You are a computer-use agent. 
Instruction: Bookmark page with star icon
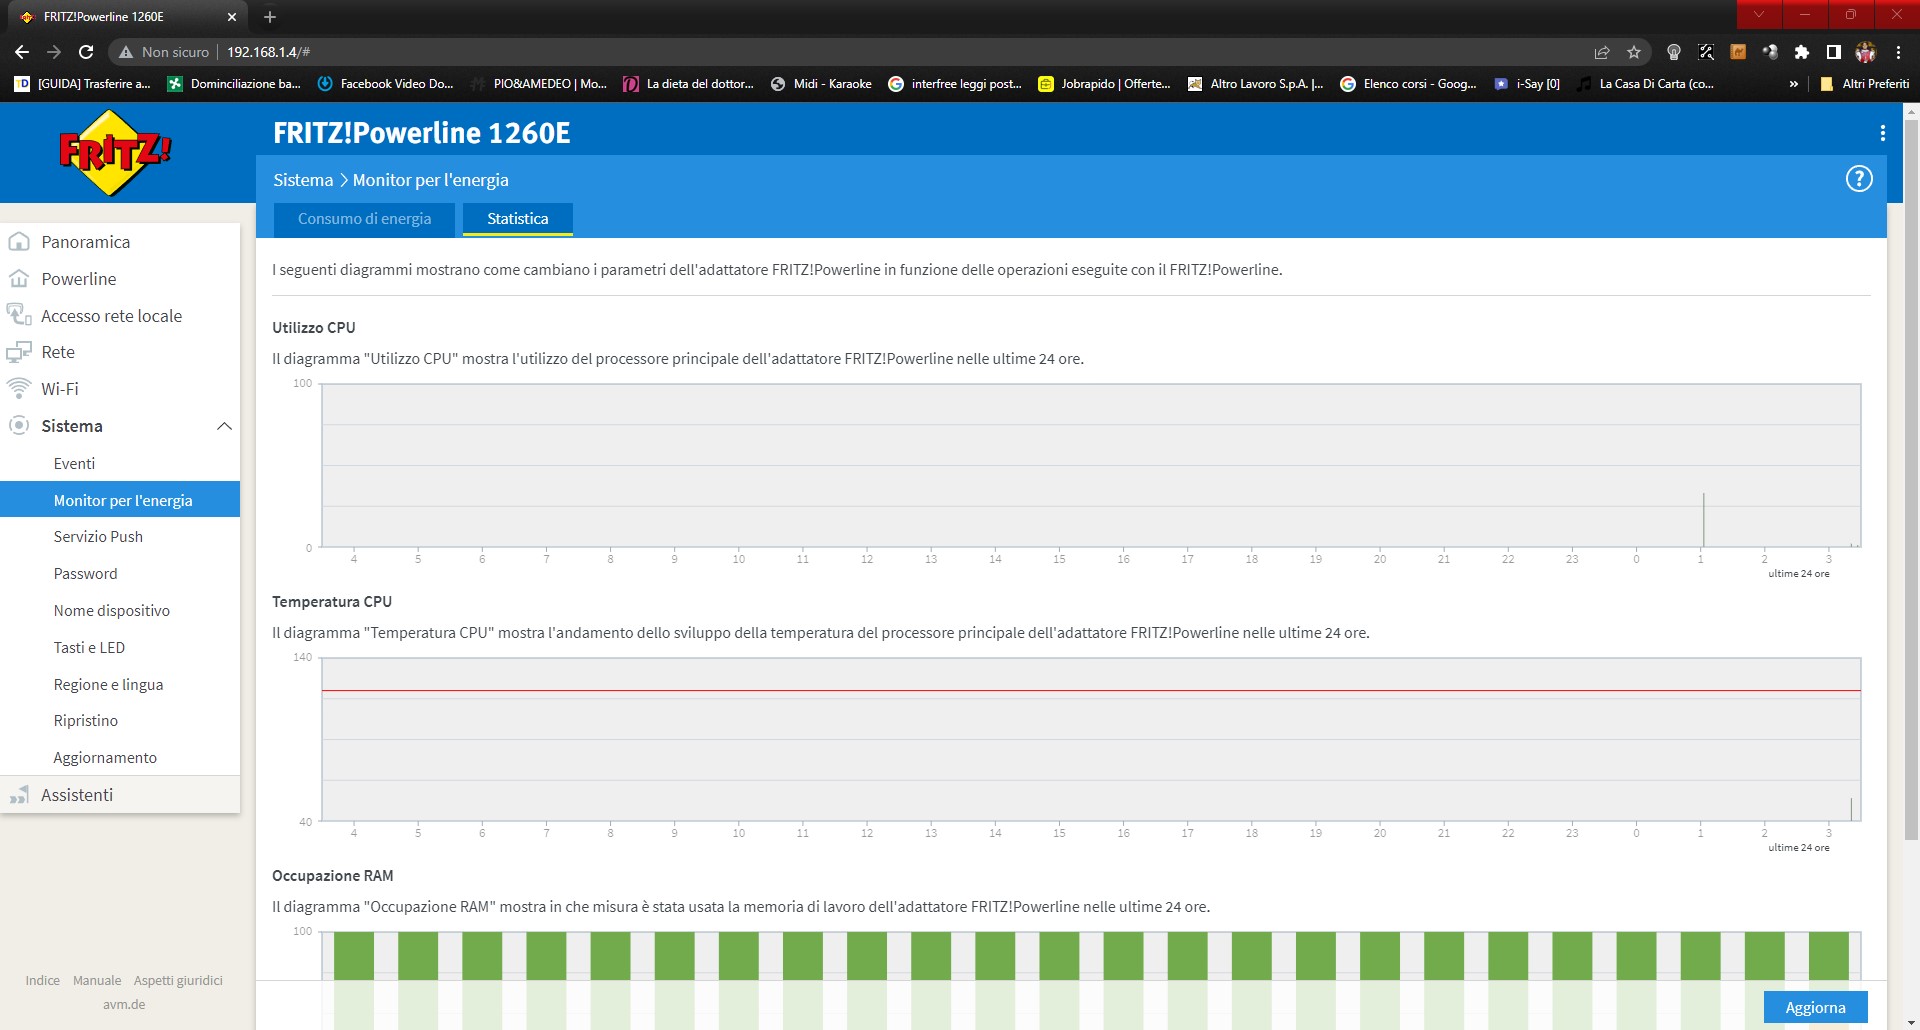click(x=1634, y=52)
